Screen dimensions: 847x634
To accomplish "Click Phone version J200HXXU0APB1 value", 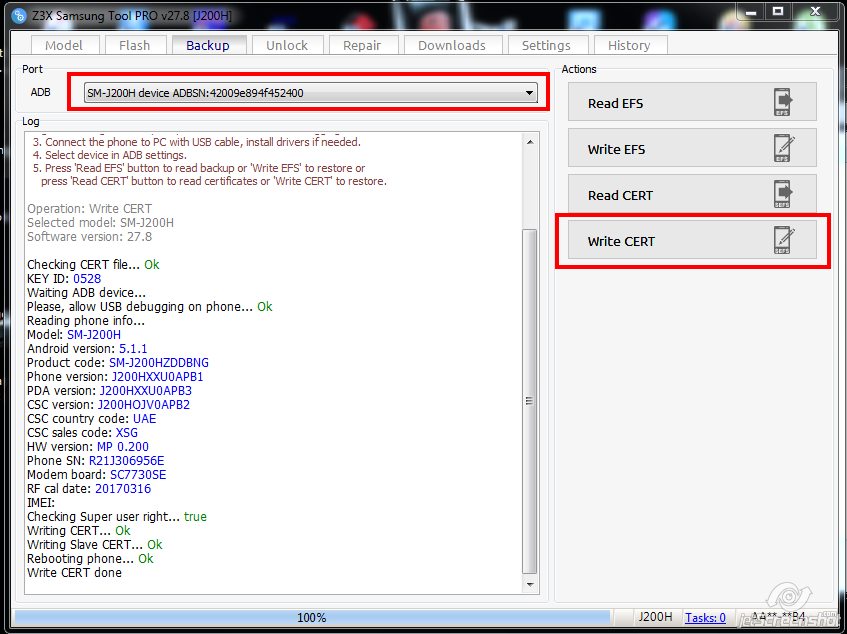I will (x=157, y=376).
